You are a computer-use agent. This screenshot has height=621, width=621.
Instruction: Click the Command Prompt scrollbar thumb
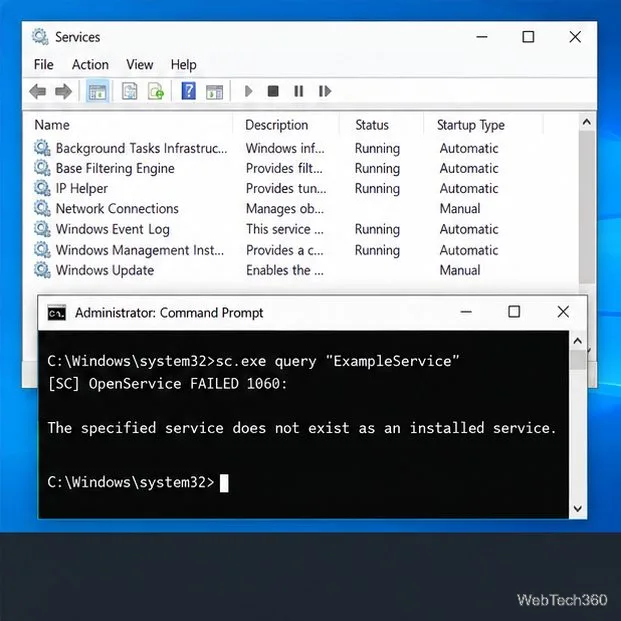pyautogui.click(x=578, y=360)
